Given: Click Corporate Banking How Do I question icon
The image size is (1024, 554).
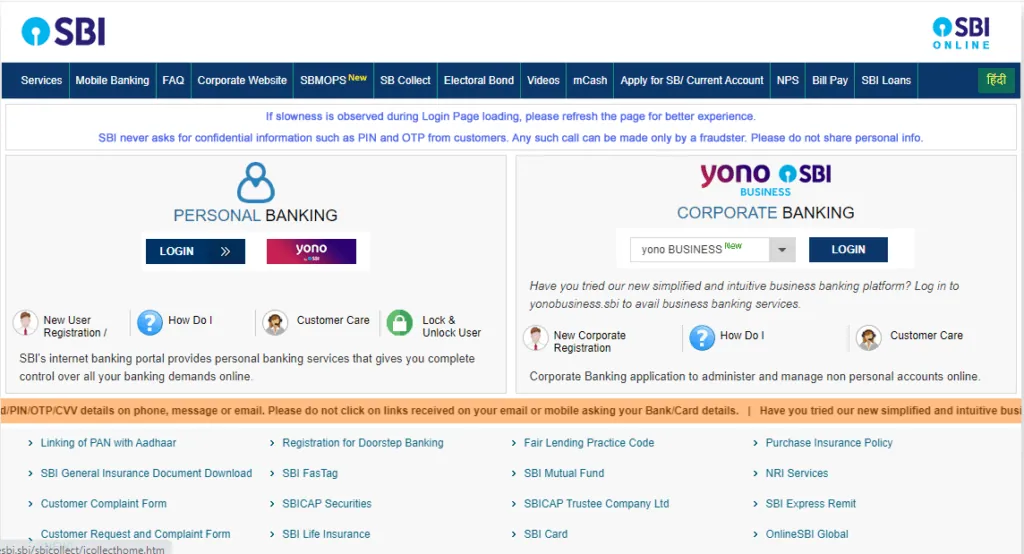Looking at the screenshot, I should pyautogui.click(x=702, y=338).
